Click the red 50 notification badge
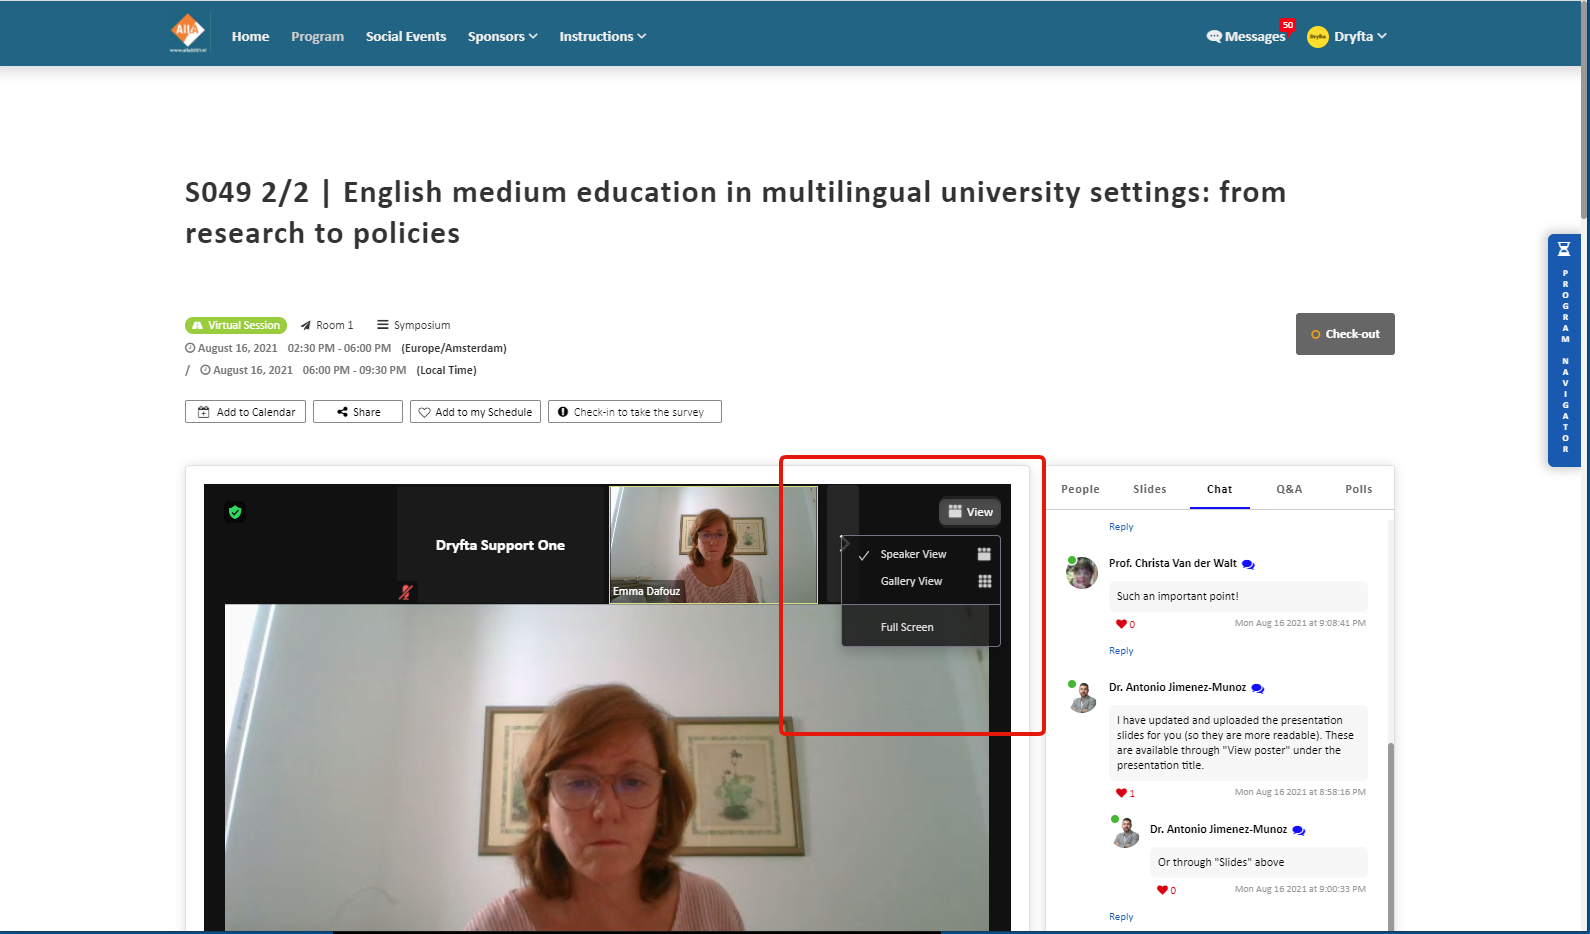 pos(1287,25)
